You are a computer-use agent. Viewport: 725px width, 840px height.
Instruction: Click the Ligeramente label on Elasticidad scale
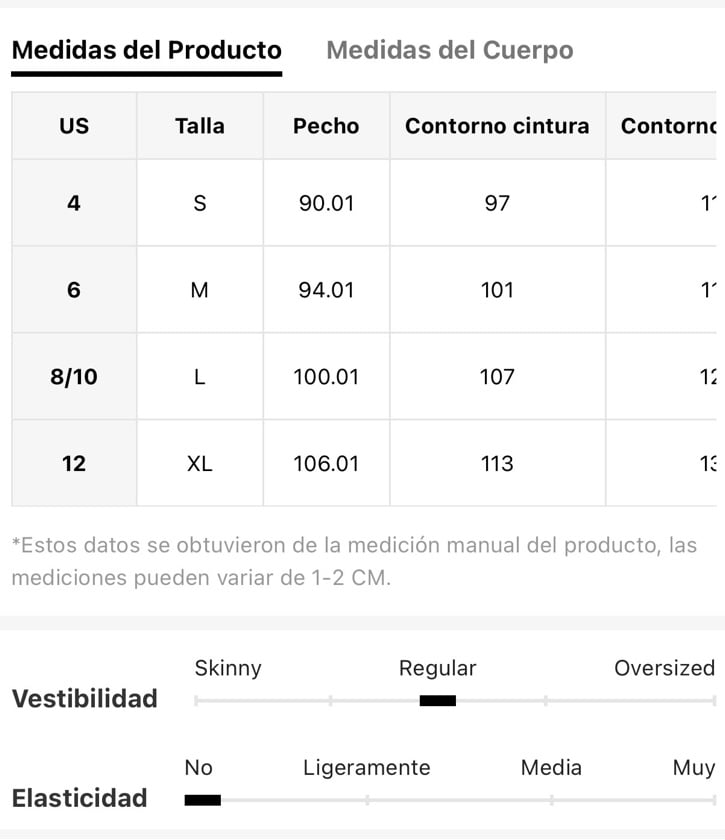[367, 768]
